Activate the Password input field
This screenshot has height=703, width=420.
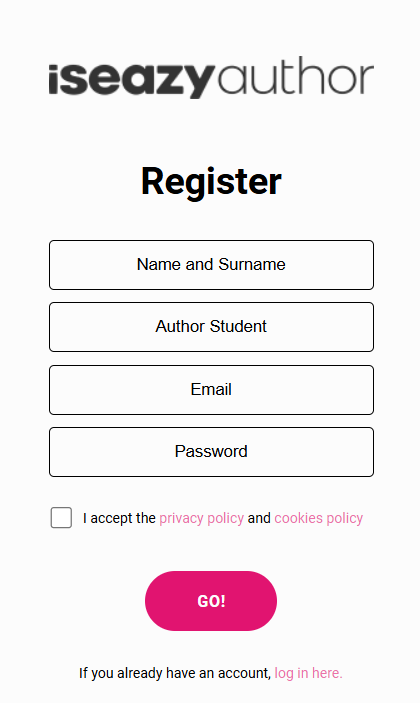tap(211, 452)
